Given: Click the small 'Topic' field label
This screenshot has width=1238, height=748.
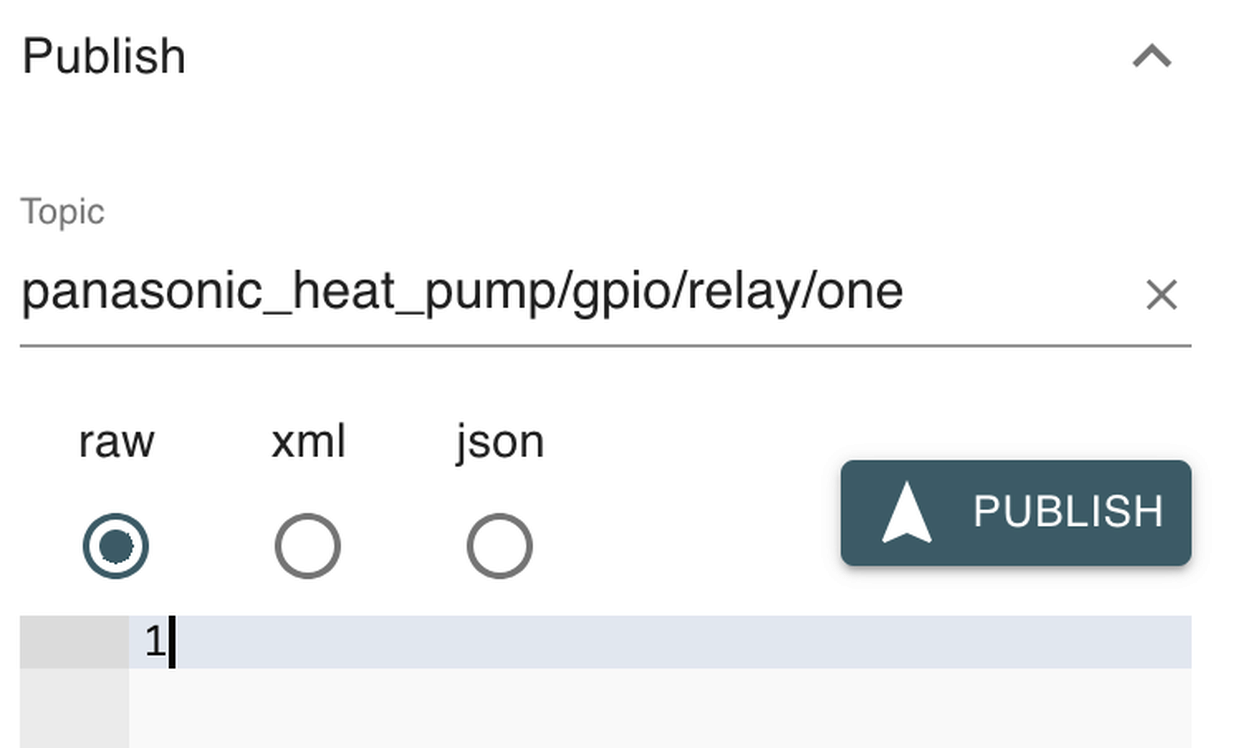Looking at the screenshot, I should coord(62,212).
